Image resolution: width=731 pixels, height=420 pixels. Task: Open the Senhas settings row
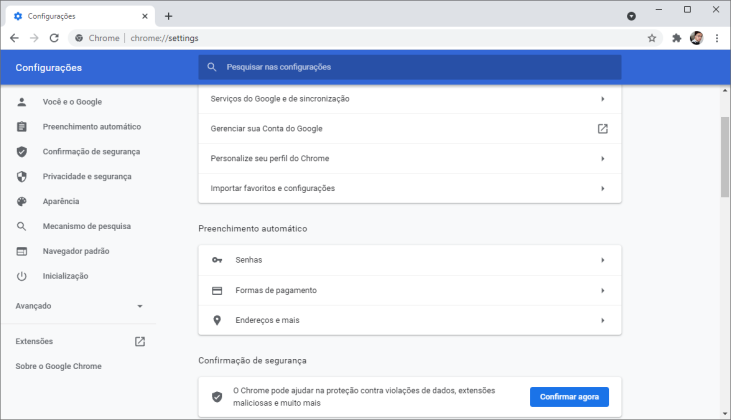pyautogui.click(x=410, y=260)
